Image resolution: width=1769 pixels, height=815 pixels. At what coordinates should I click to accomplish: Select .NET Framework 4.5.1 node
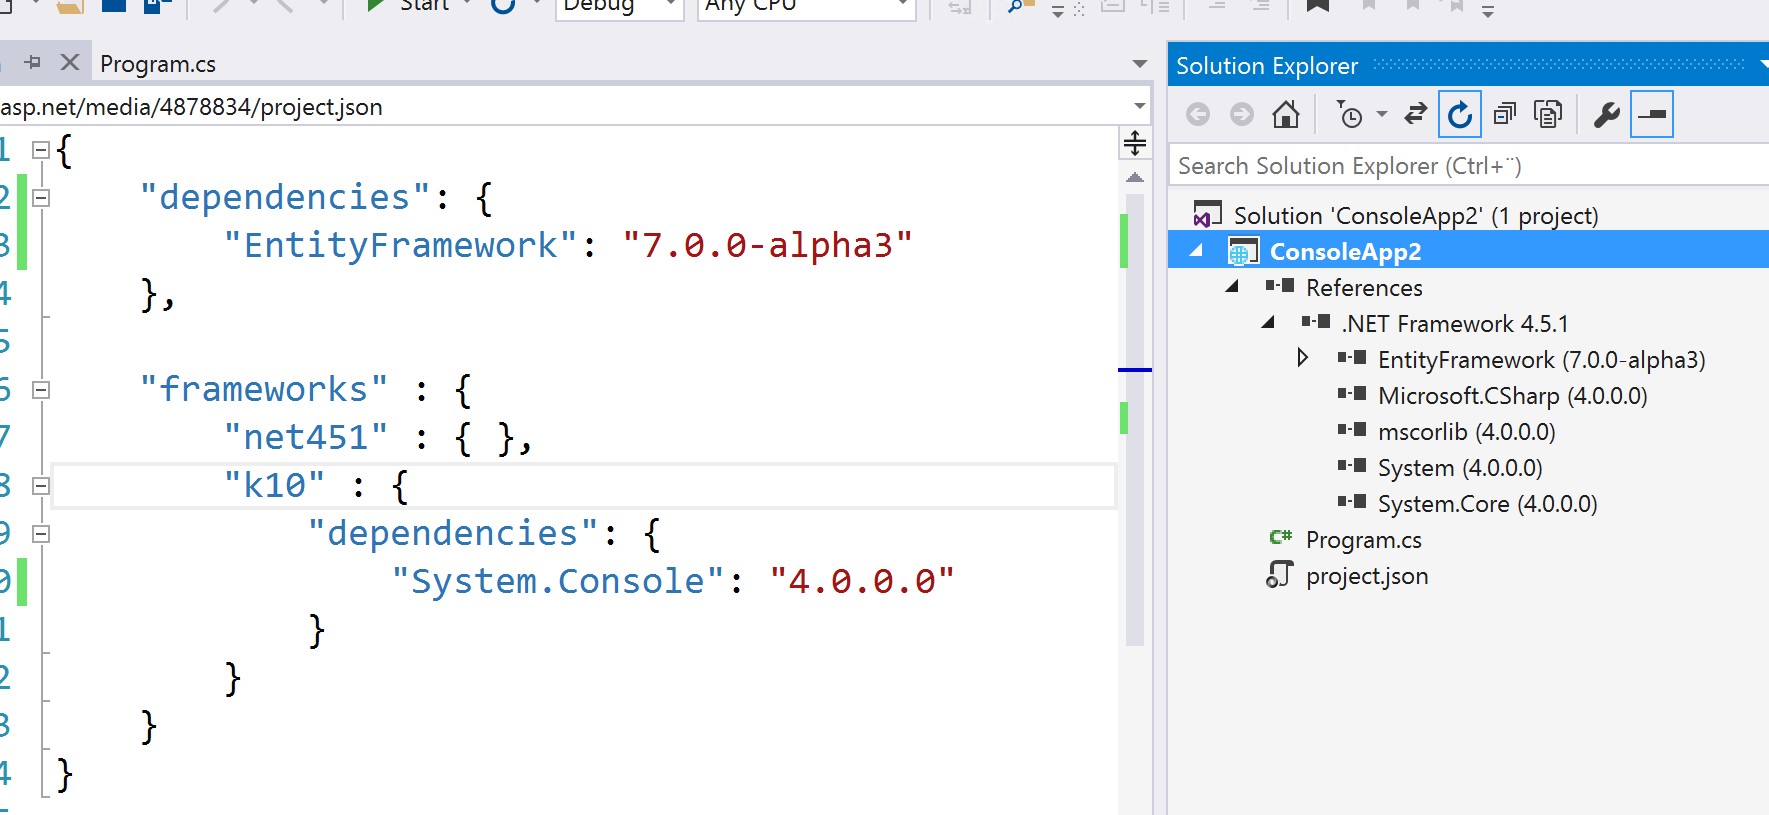[x=1455, y=324]
